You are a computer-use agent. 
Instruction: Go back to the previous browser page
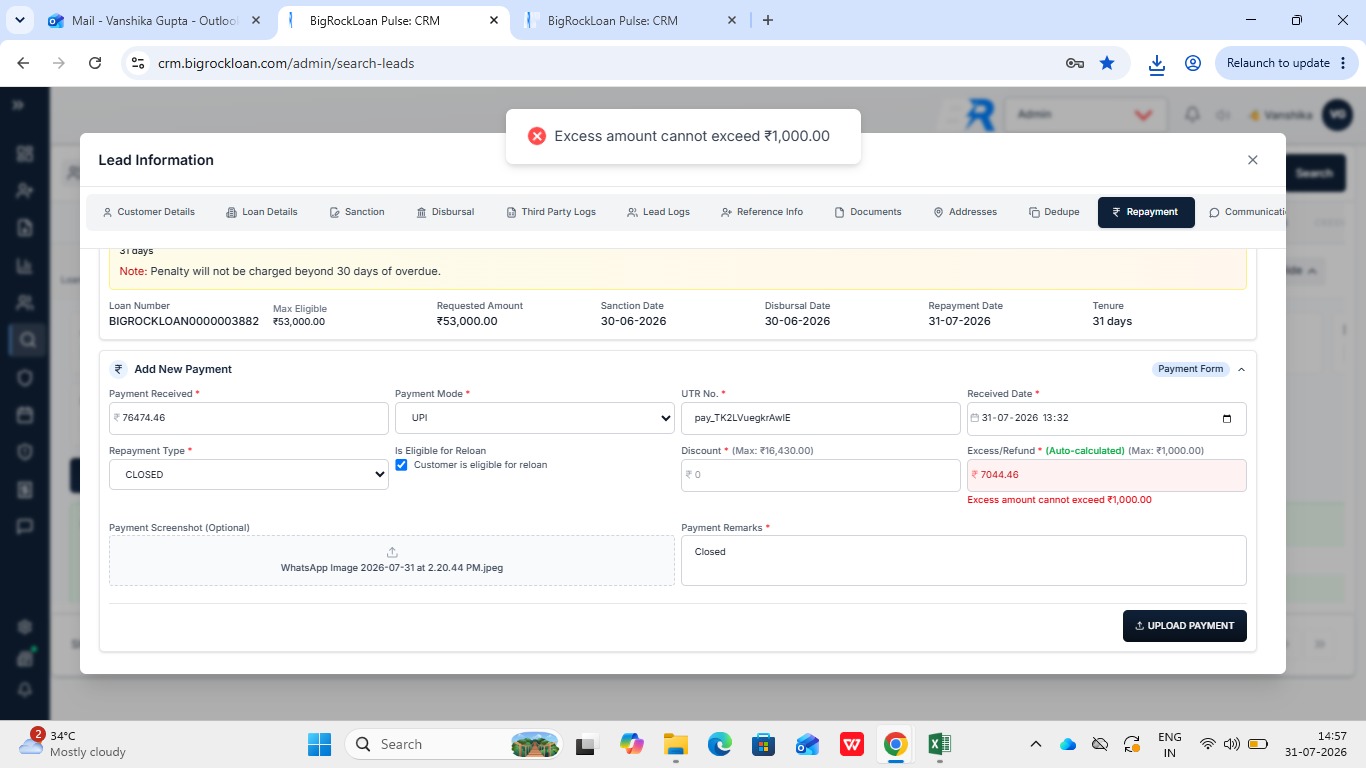[x=24, y=63]
